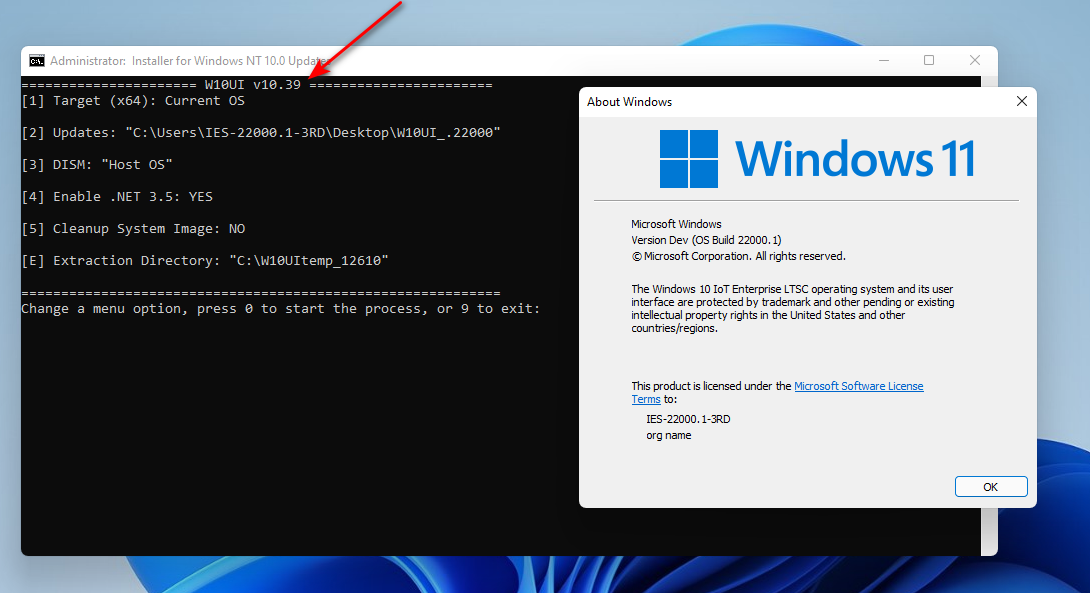Click the '[E] Extraction Directory' line

[x=204, y=261]
